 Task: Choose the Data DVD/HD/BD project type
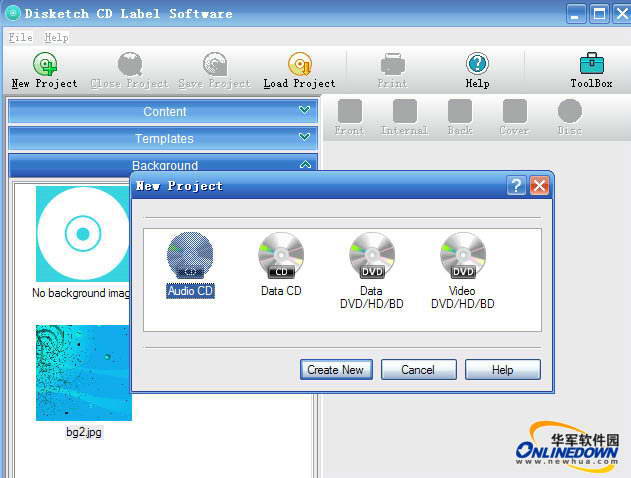[372, 271]
